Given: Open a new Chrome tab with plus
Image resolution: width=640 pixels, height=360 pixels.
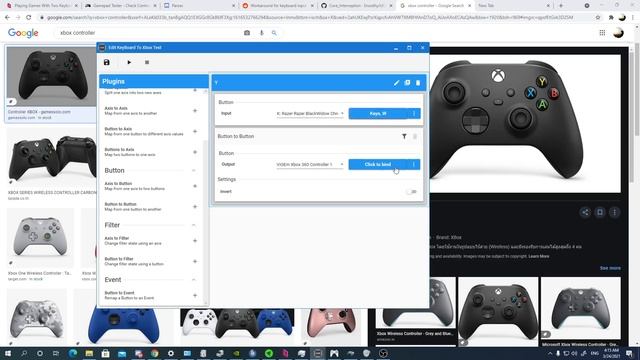Looking at the screenshot, I should coord(561,6).
